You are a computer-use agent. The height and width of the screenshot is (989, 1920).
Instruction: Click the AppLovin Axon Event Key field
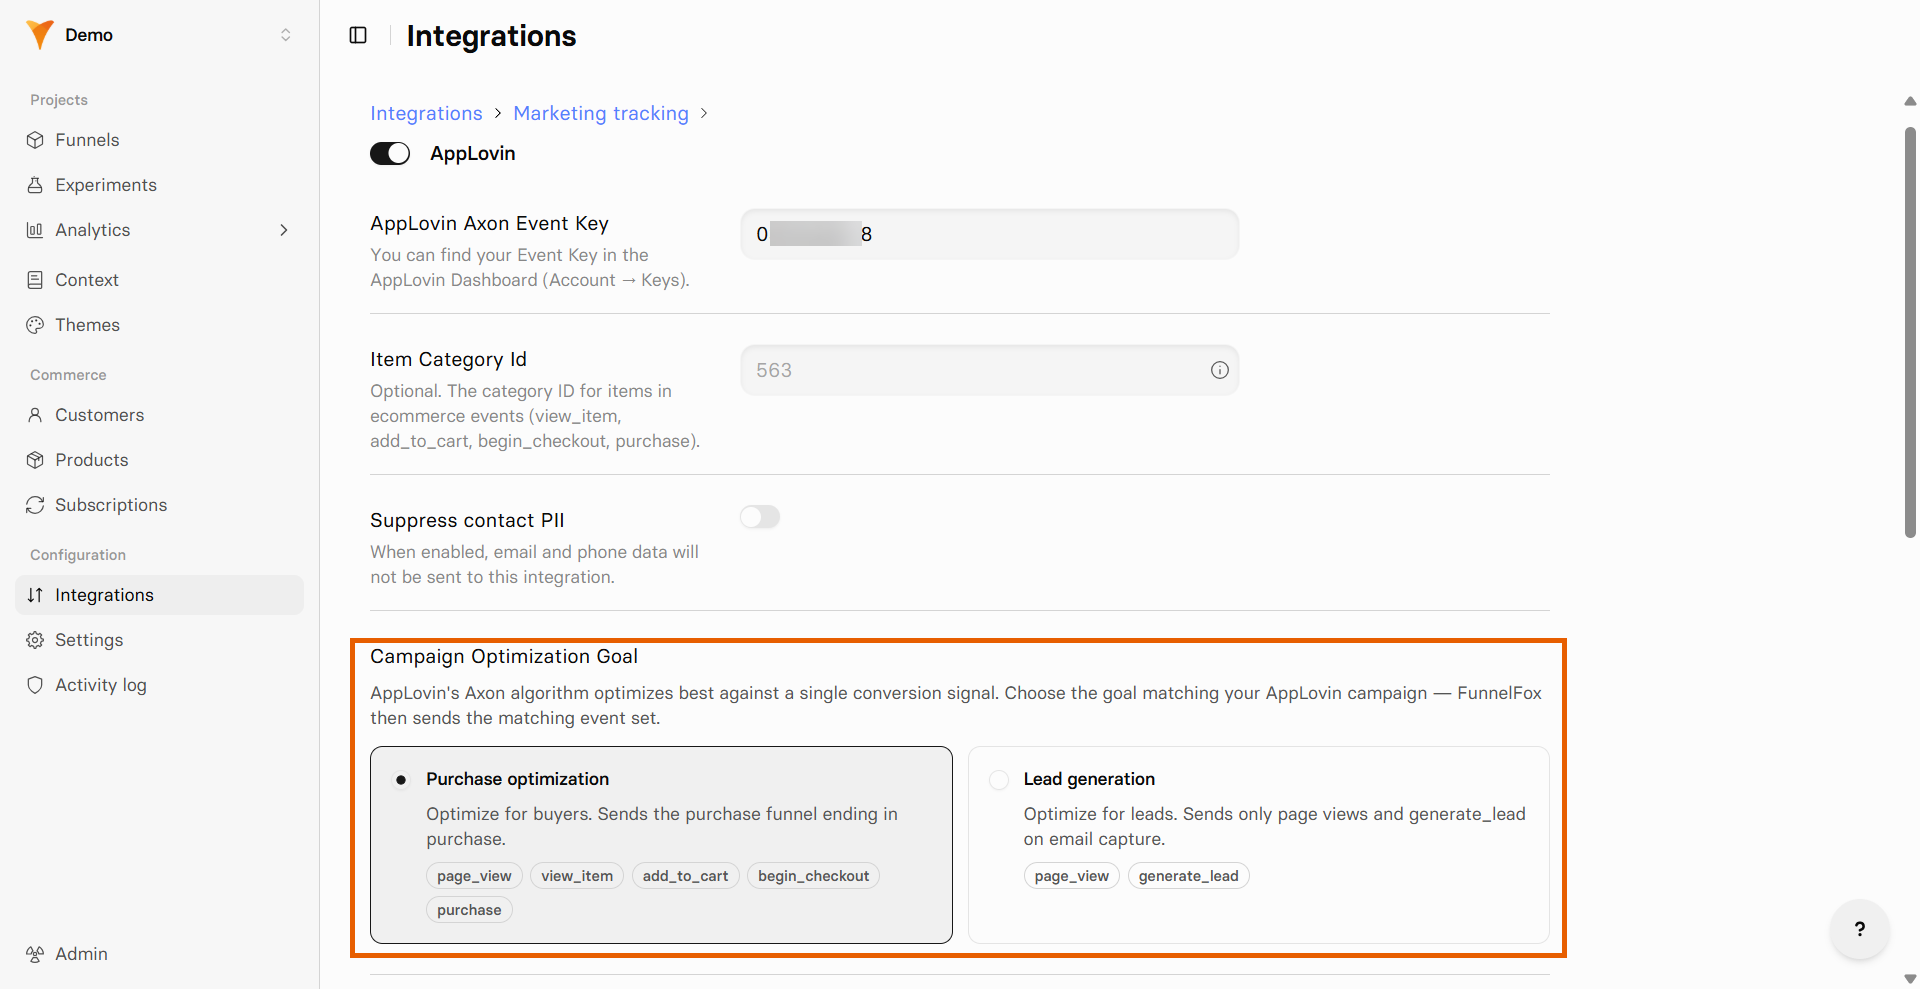990,234
